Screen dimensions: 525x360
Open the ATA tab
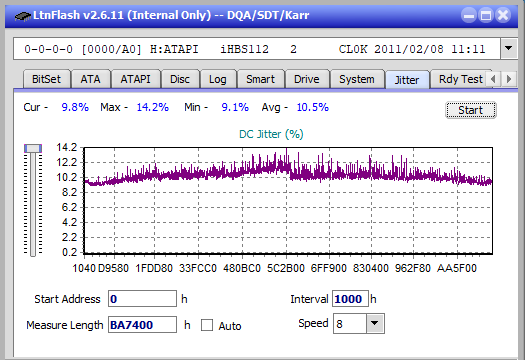coord(90,79)
